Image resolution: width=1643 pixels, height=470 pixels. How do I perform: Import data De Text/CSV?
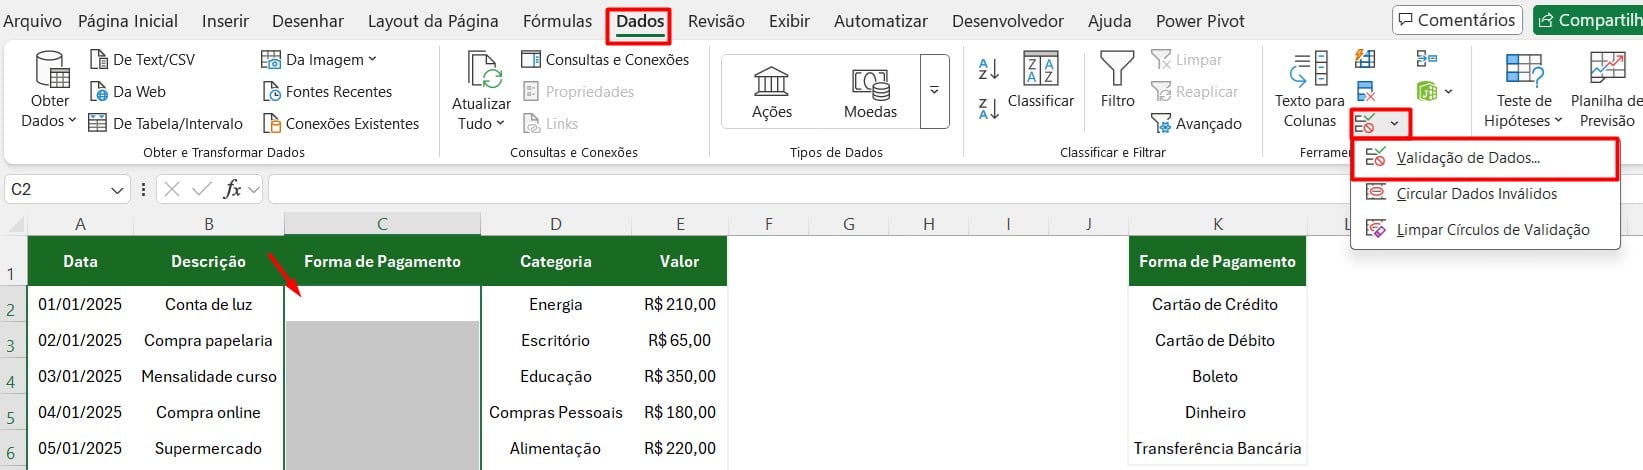143,60
